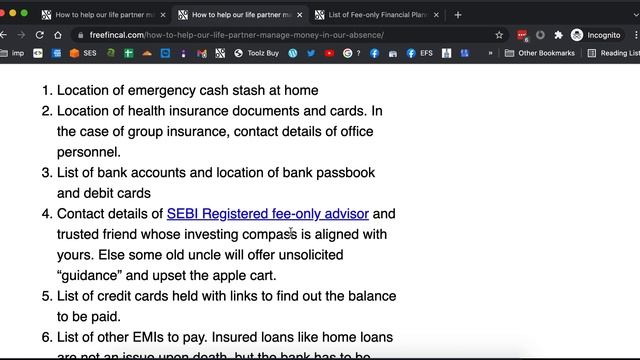Open the green plus-sheet bookmark icon
Viewport: 640px width, 360px height.
pos(129,53)
